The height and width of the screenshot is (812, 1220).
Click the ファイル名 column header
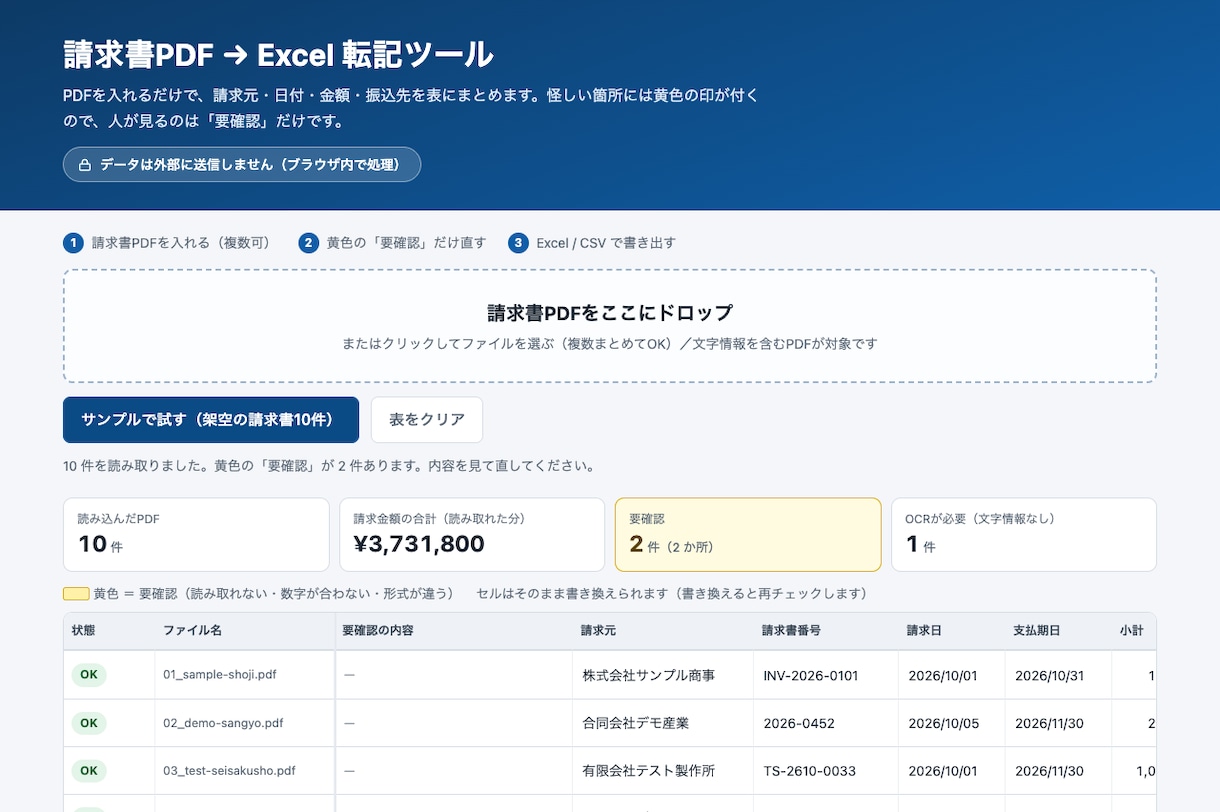point(244,631)
